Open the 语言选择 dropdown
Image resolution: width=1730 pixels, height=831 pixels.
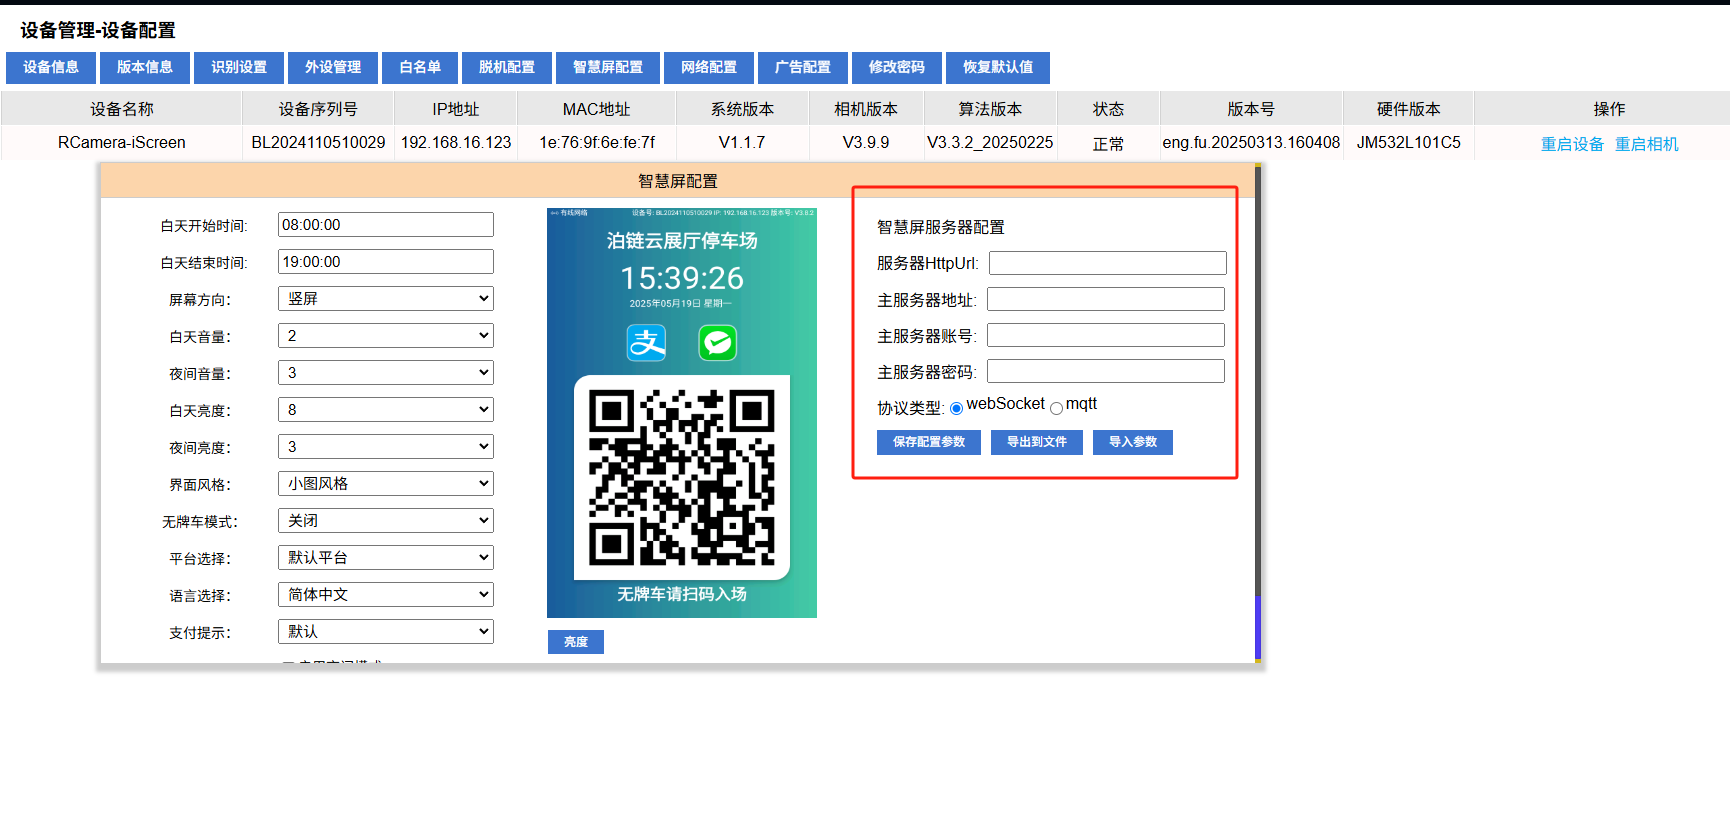pyautogui.click(x=386, y=595)
